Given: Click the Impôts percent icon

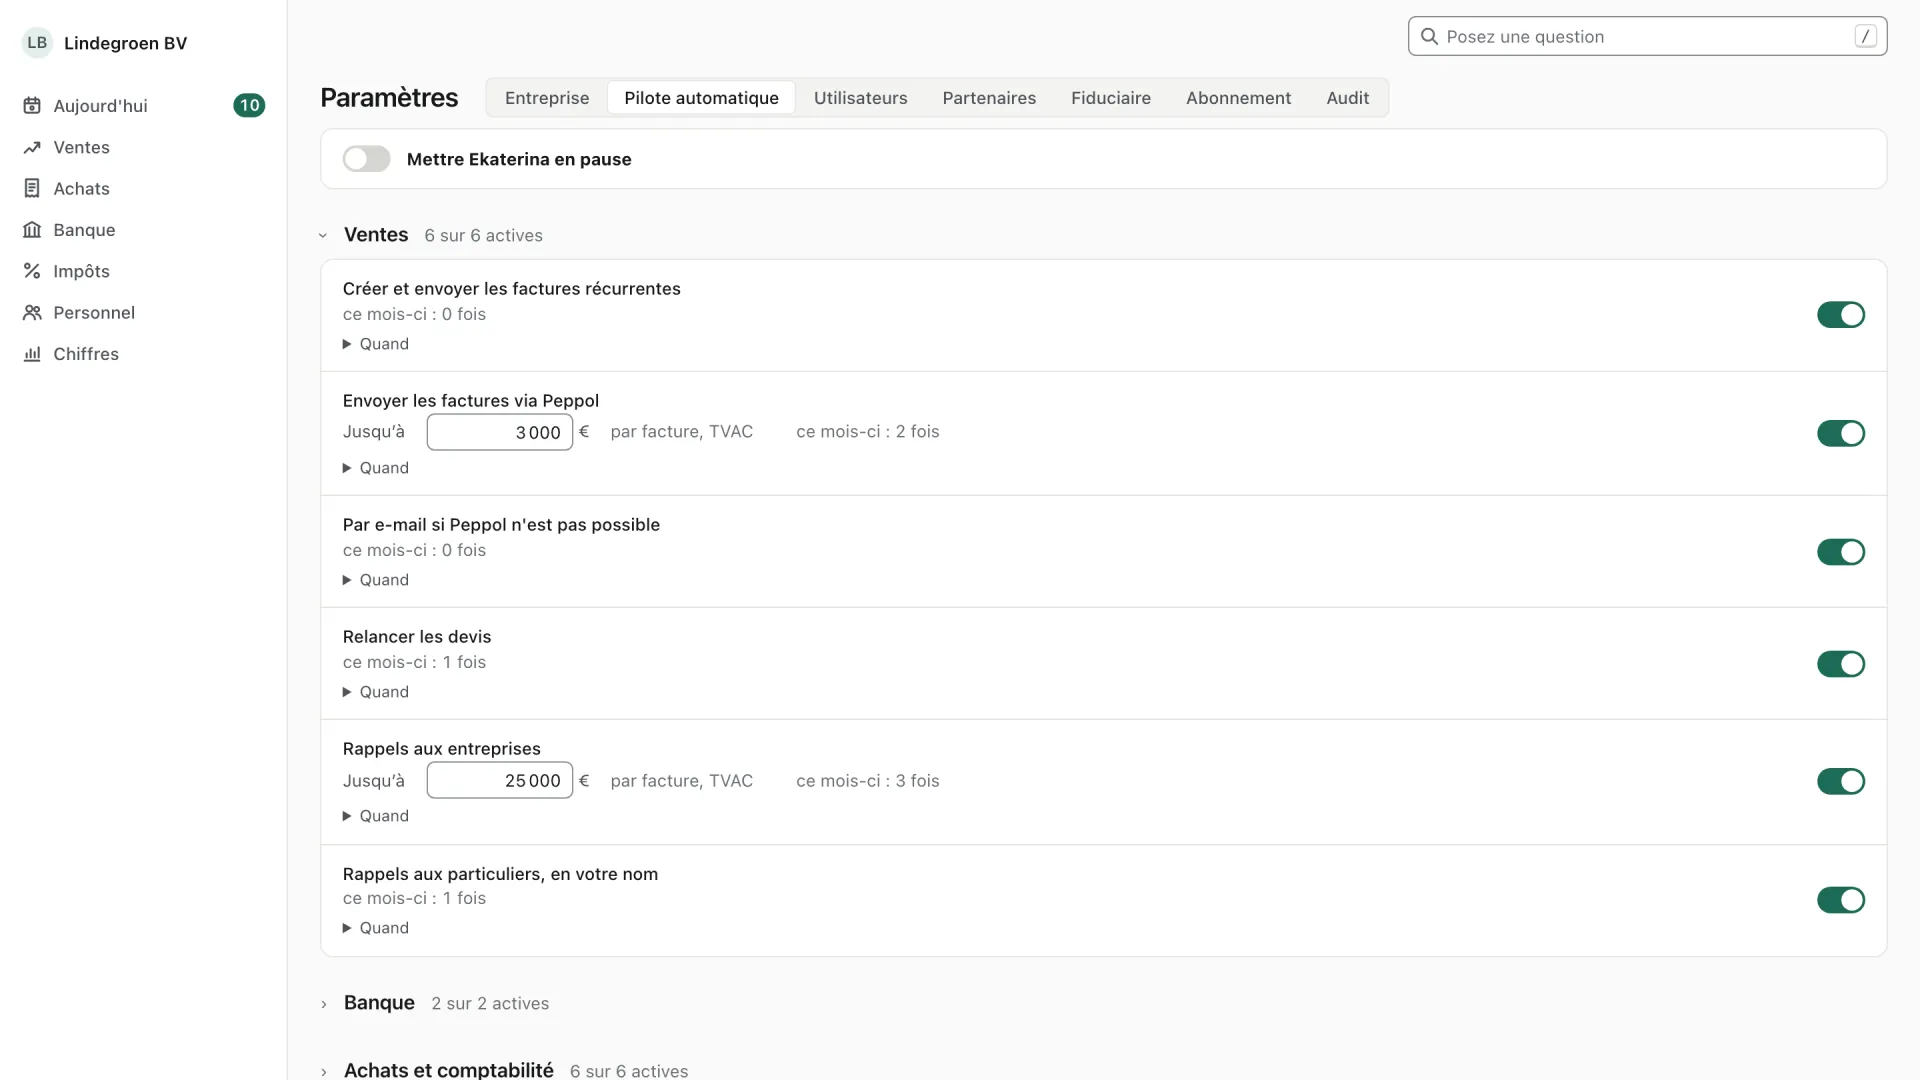Looking at the screenshot, I should [x=32, y=271].
